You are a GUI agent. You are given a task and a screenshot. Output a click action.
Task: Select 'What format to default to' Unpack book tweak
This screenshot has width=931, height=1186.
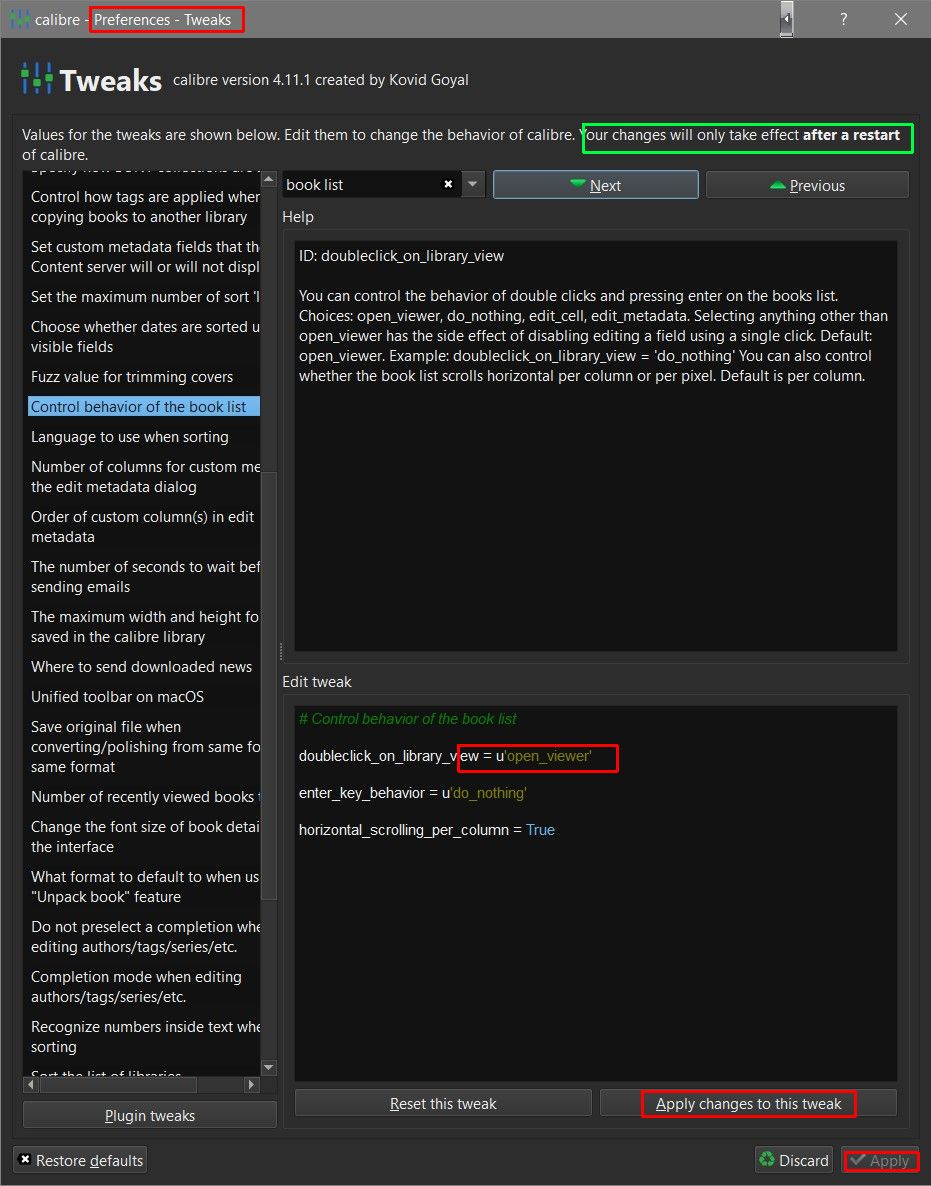click(x=144, y=886)
